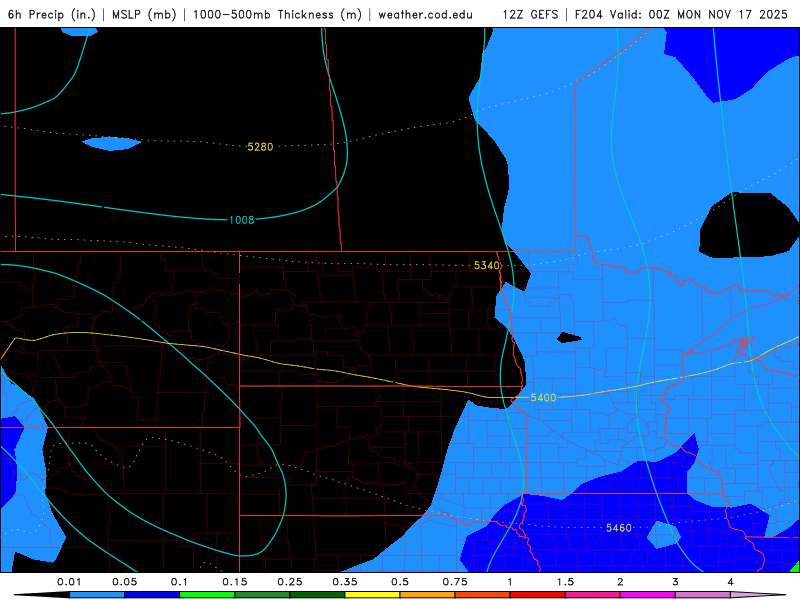Pick the yellow 0.35–0.5 legend swatch
The image size is (800, 600).
372,595
